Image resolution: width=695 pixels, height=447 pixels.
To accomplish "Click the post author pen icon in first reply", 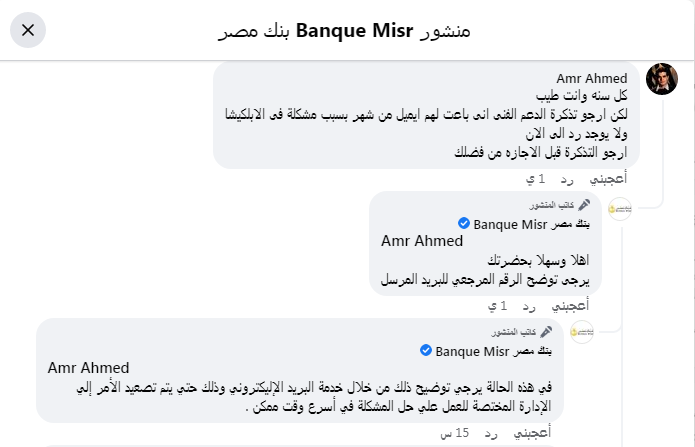I will [x=584, y=205].
